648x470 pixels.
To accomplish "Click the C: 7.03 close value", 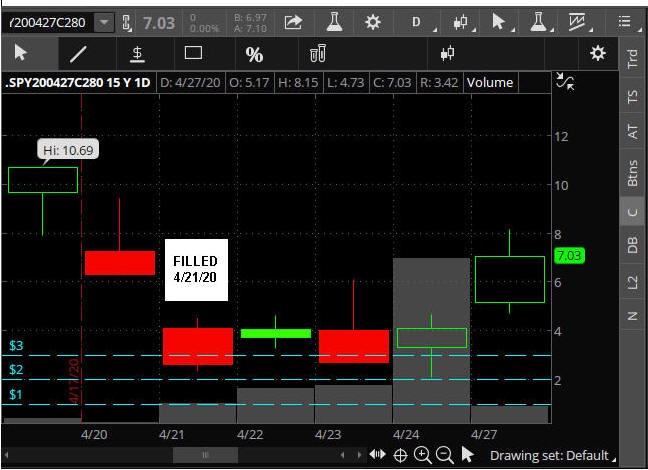I will [392, 82].
